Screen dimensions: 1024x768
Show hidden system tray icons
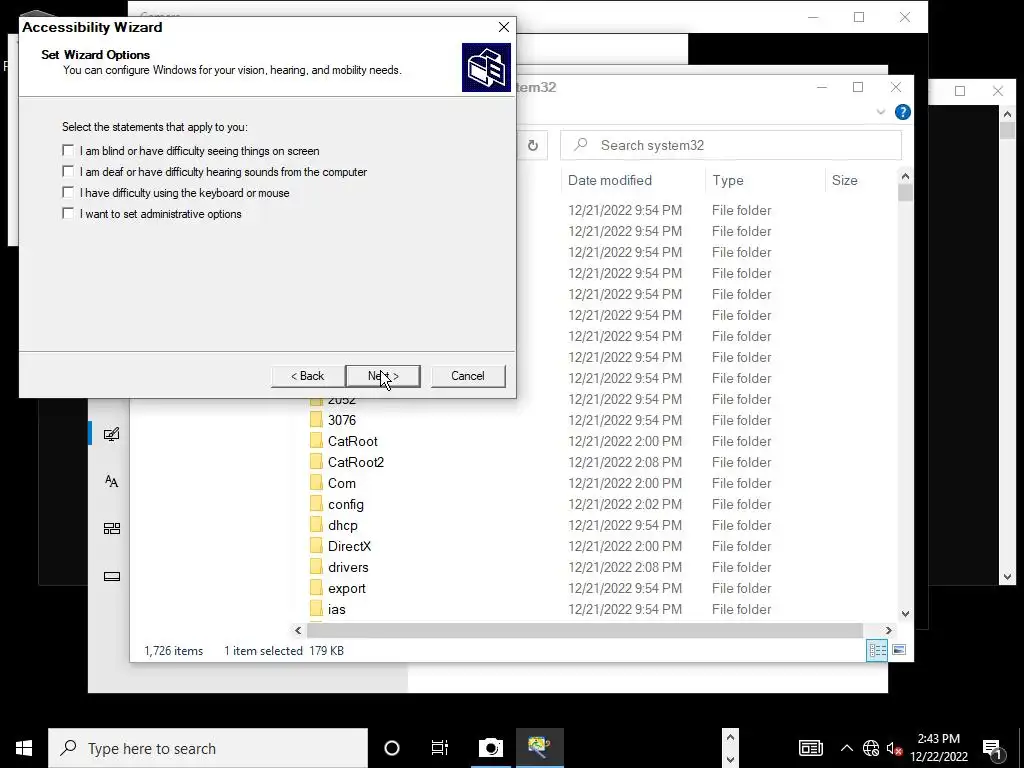pos(846,748)
